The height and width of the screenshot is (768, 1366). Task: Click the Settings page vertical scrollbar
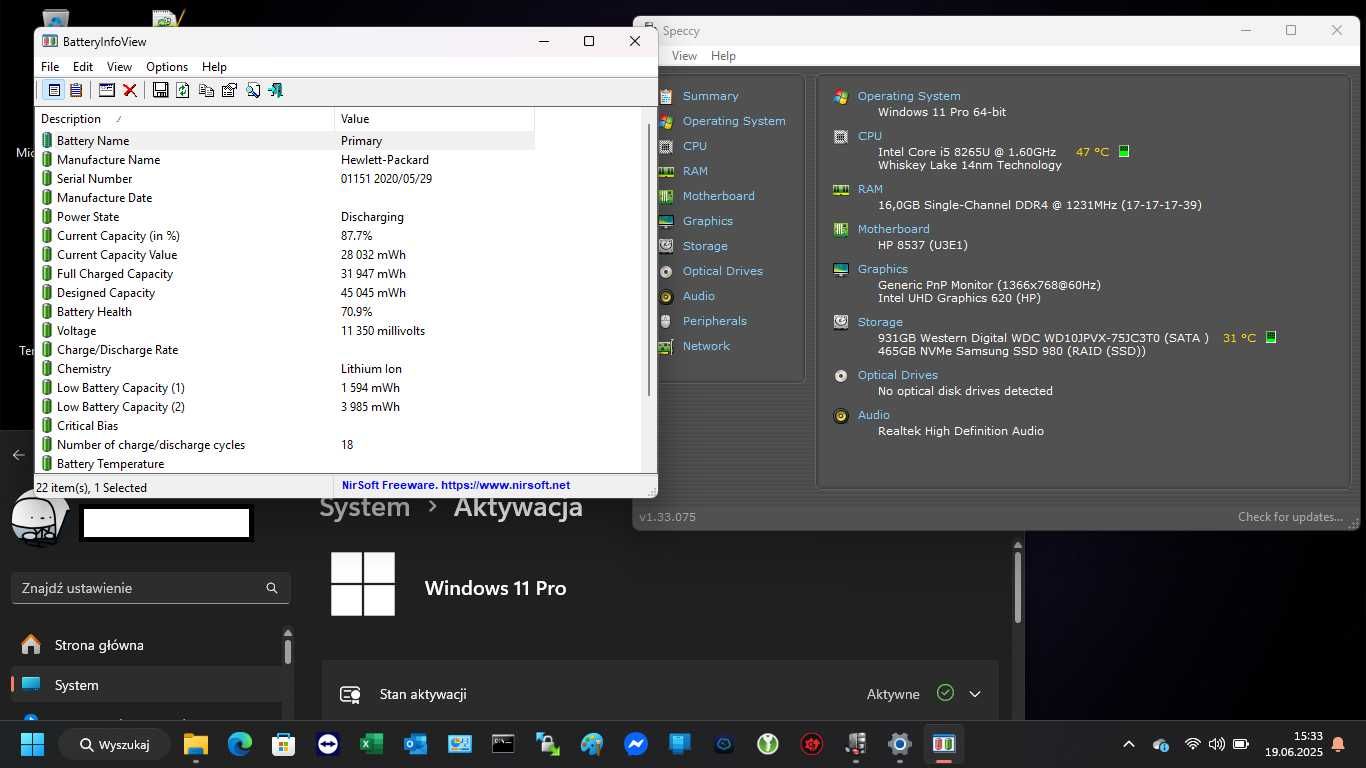[1017, 588]
